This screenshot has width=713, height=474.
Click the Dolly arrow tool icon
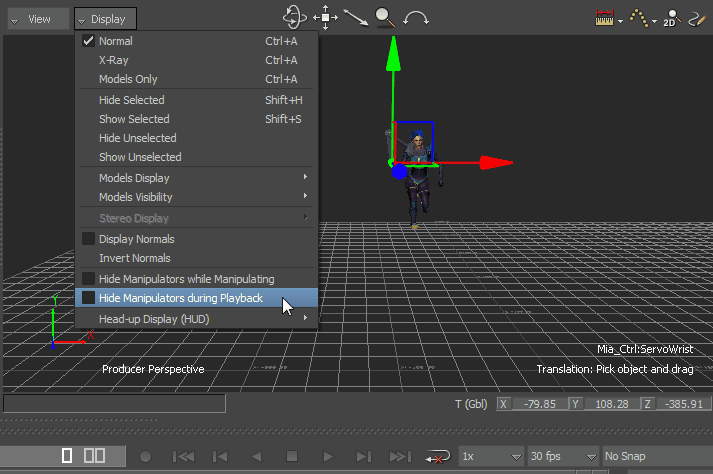[355, 17]
